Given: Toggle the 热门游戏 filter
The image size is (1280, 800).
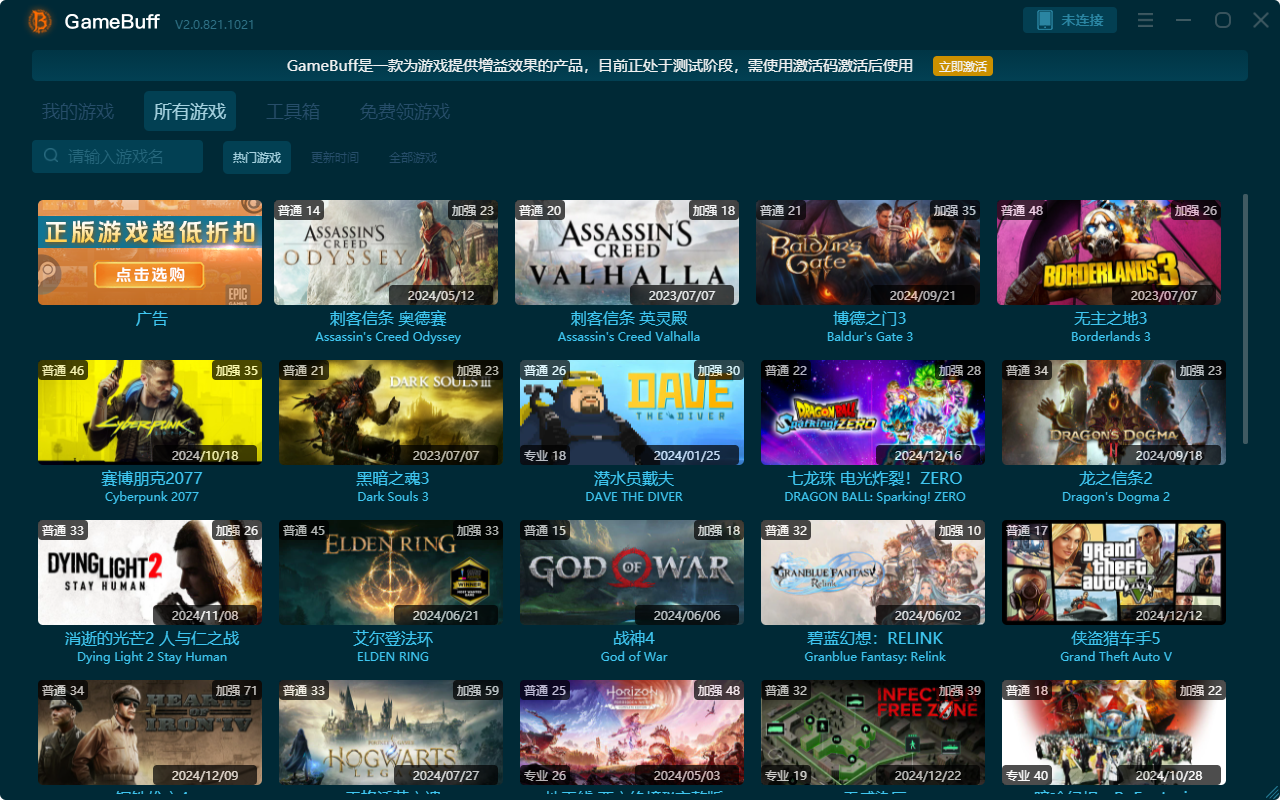Looking at the screenshot, I should pos(256,157).
